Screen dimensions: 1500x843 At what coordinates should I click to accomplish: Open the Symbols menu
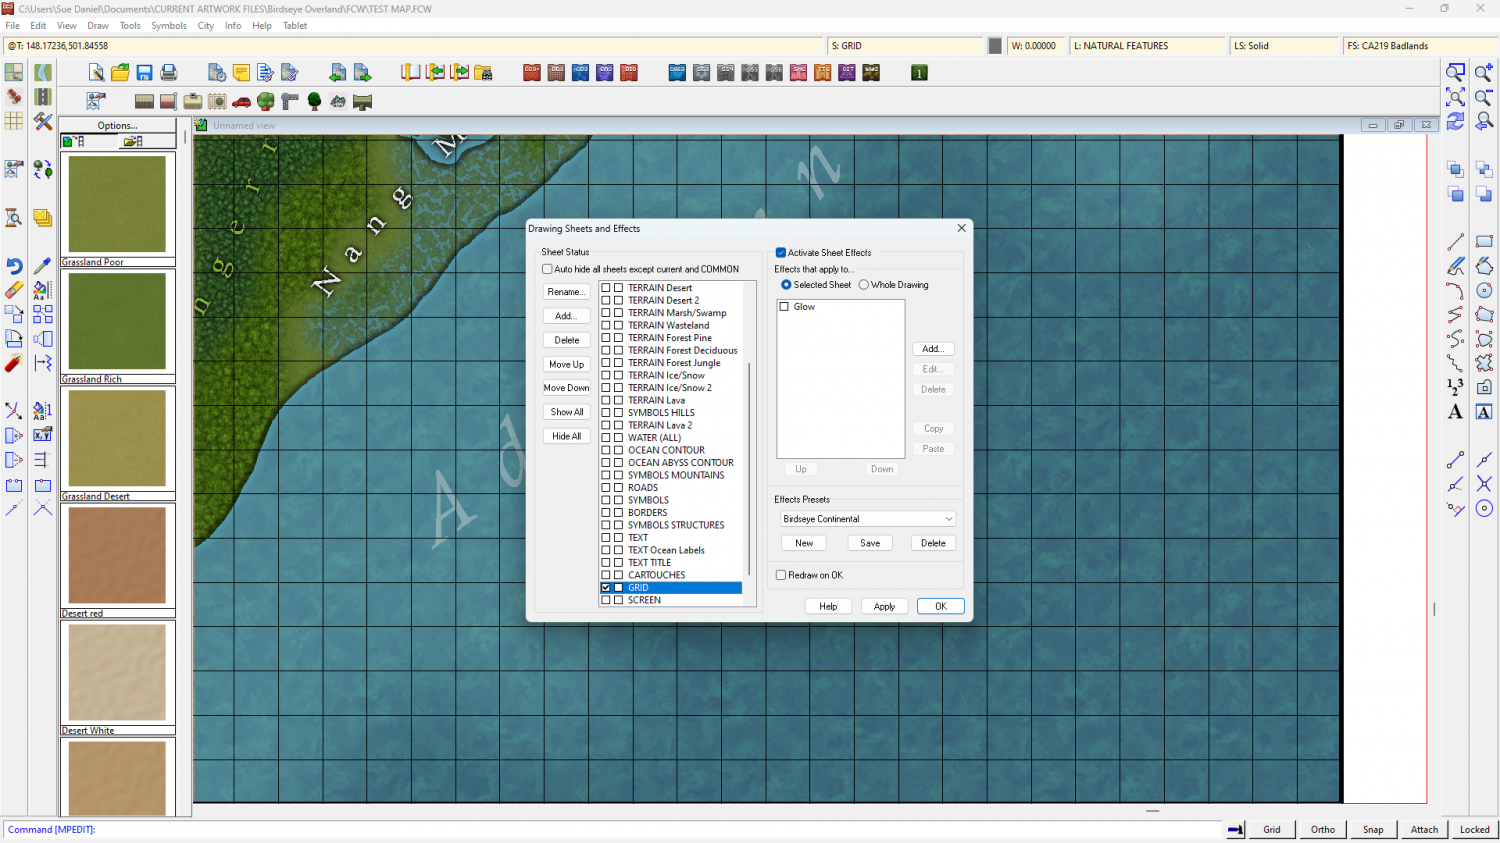pyautogui.click(x=169, y=26)
